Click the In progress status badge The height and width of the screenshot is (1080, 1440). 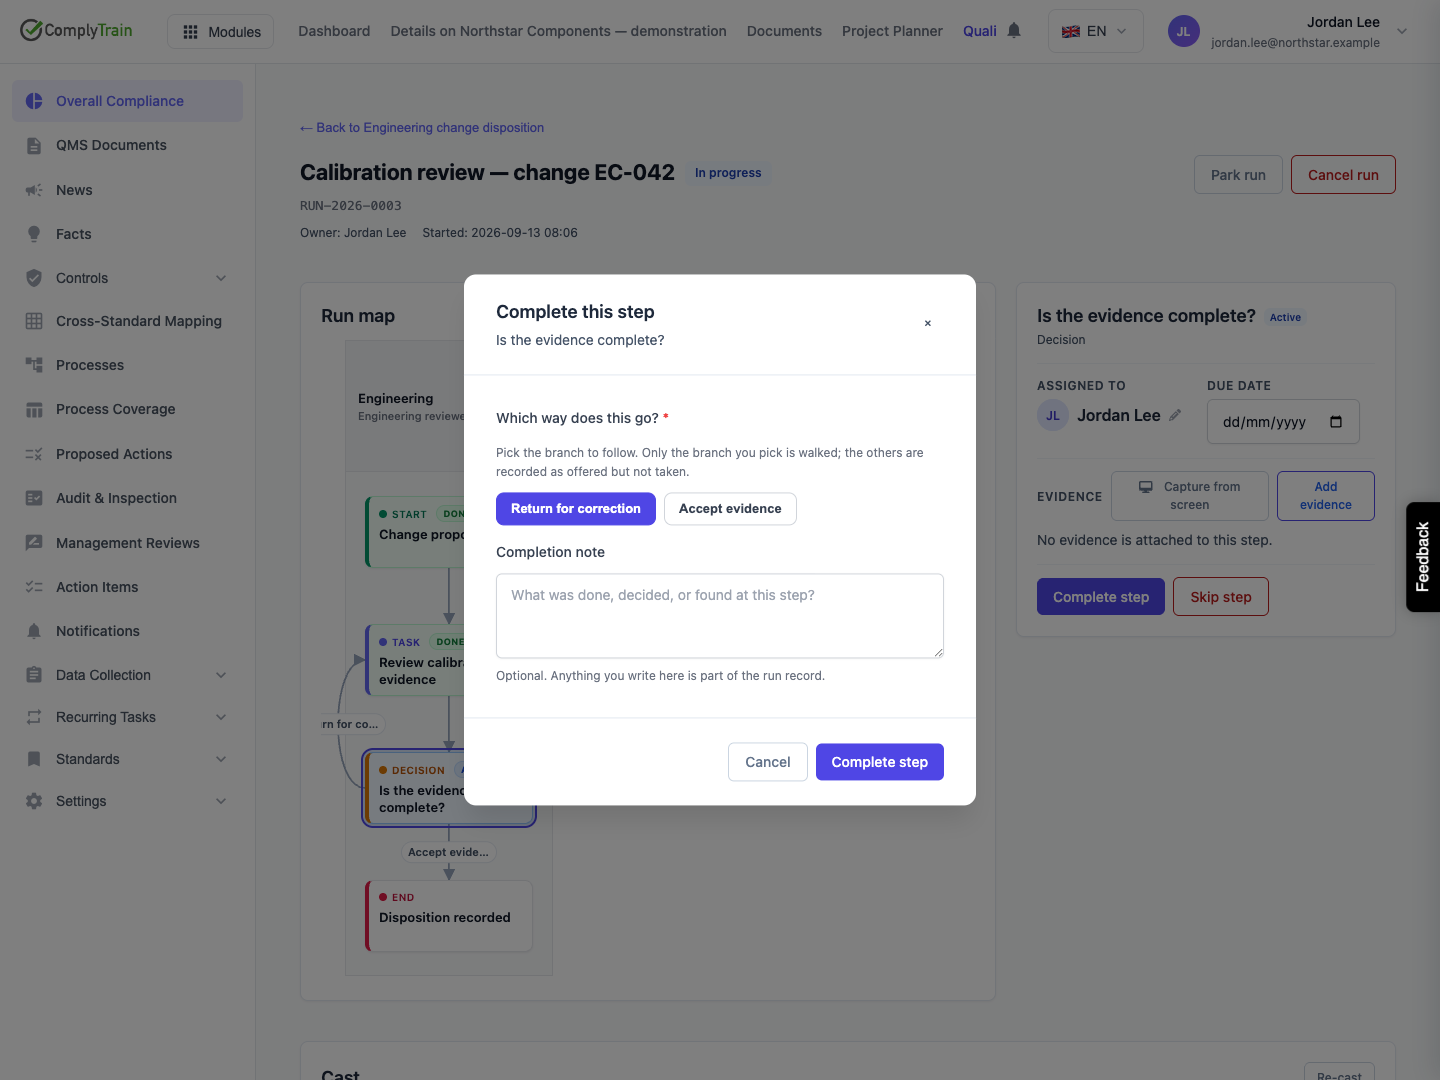728,173
